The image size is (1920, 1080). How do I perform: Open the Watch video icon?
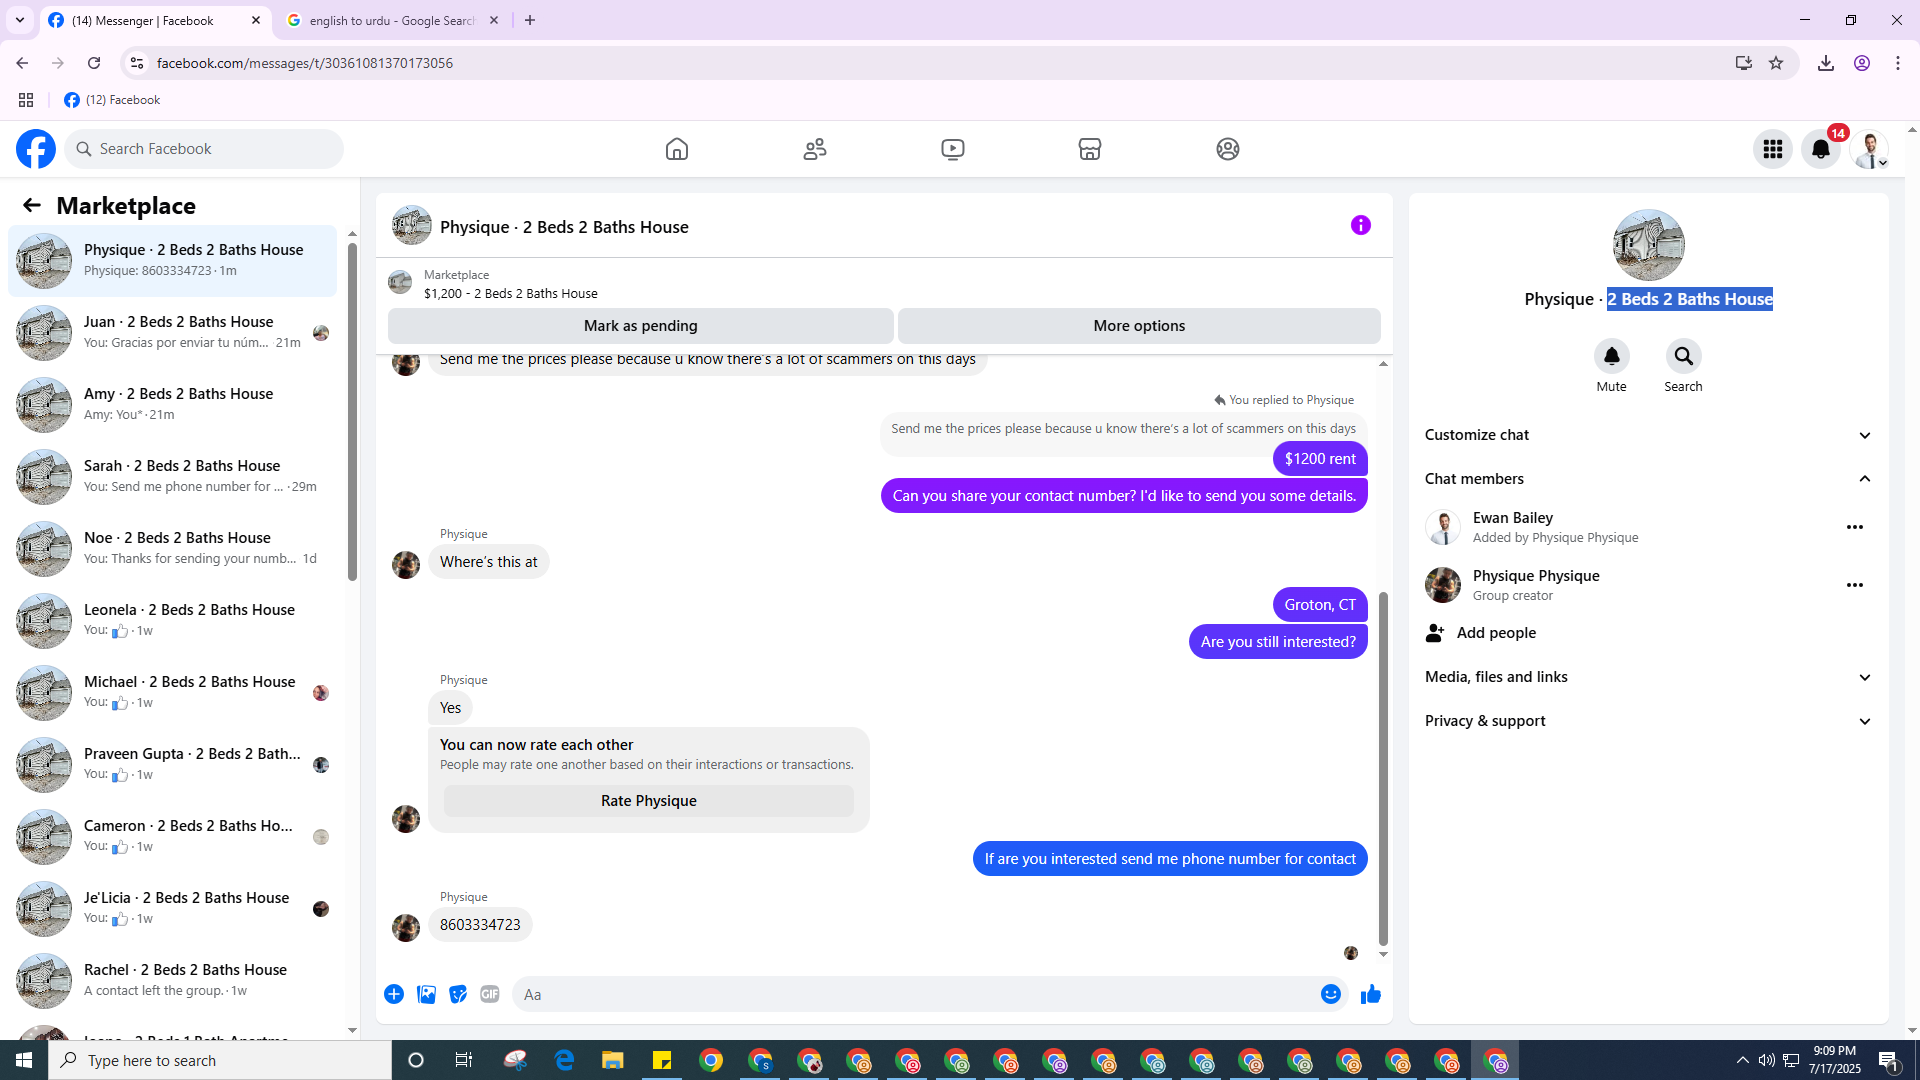click(953, 149)
